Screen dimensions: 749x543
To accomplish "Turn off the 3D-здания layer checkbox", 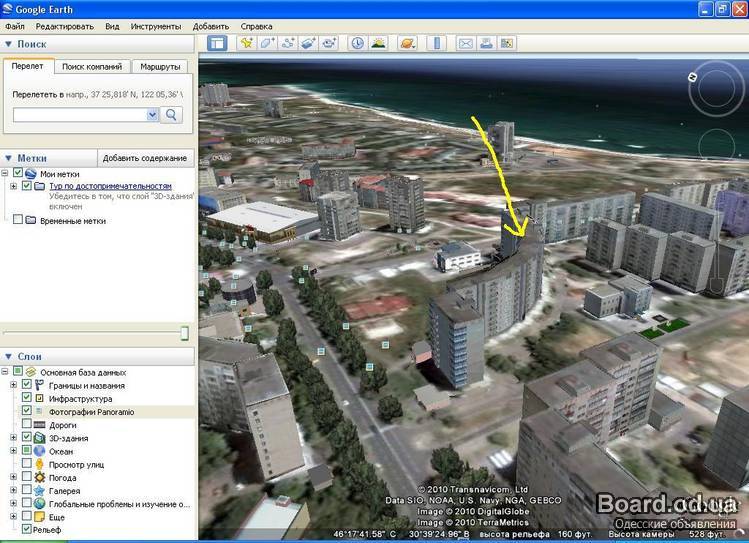I will (27, 437).
